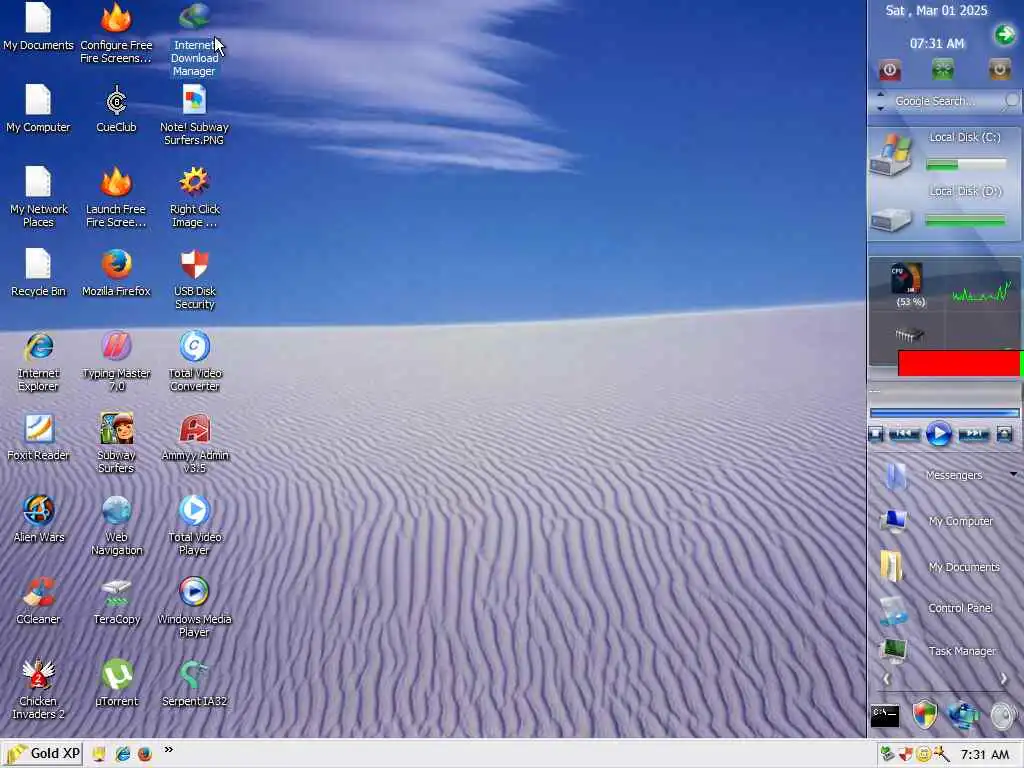Launch CCleaner from the desktop
Screen dimensions: 1024x768
(38, 601)
